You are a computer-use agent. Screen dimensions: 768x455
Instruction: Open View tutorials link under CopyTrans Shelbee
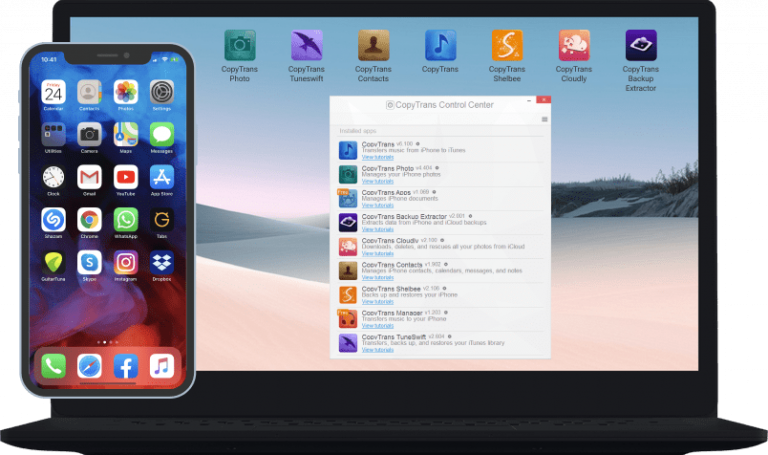[378, 302]
